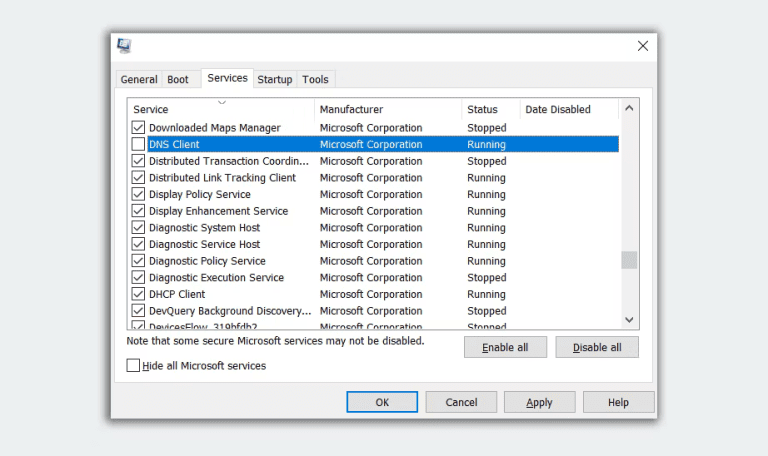Open the Boot tab
Image resolution: width=768 pixels, height=456 pixels.
click(x=178, y=79)
